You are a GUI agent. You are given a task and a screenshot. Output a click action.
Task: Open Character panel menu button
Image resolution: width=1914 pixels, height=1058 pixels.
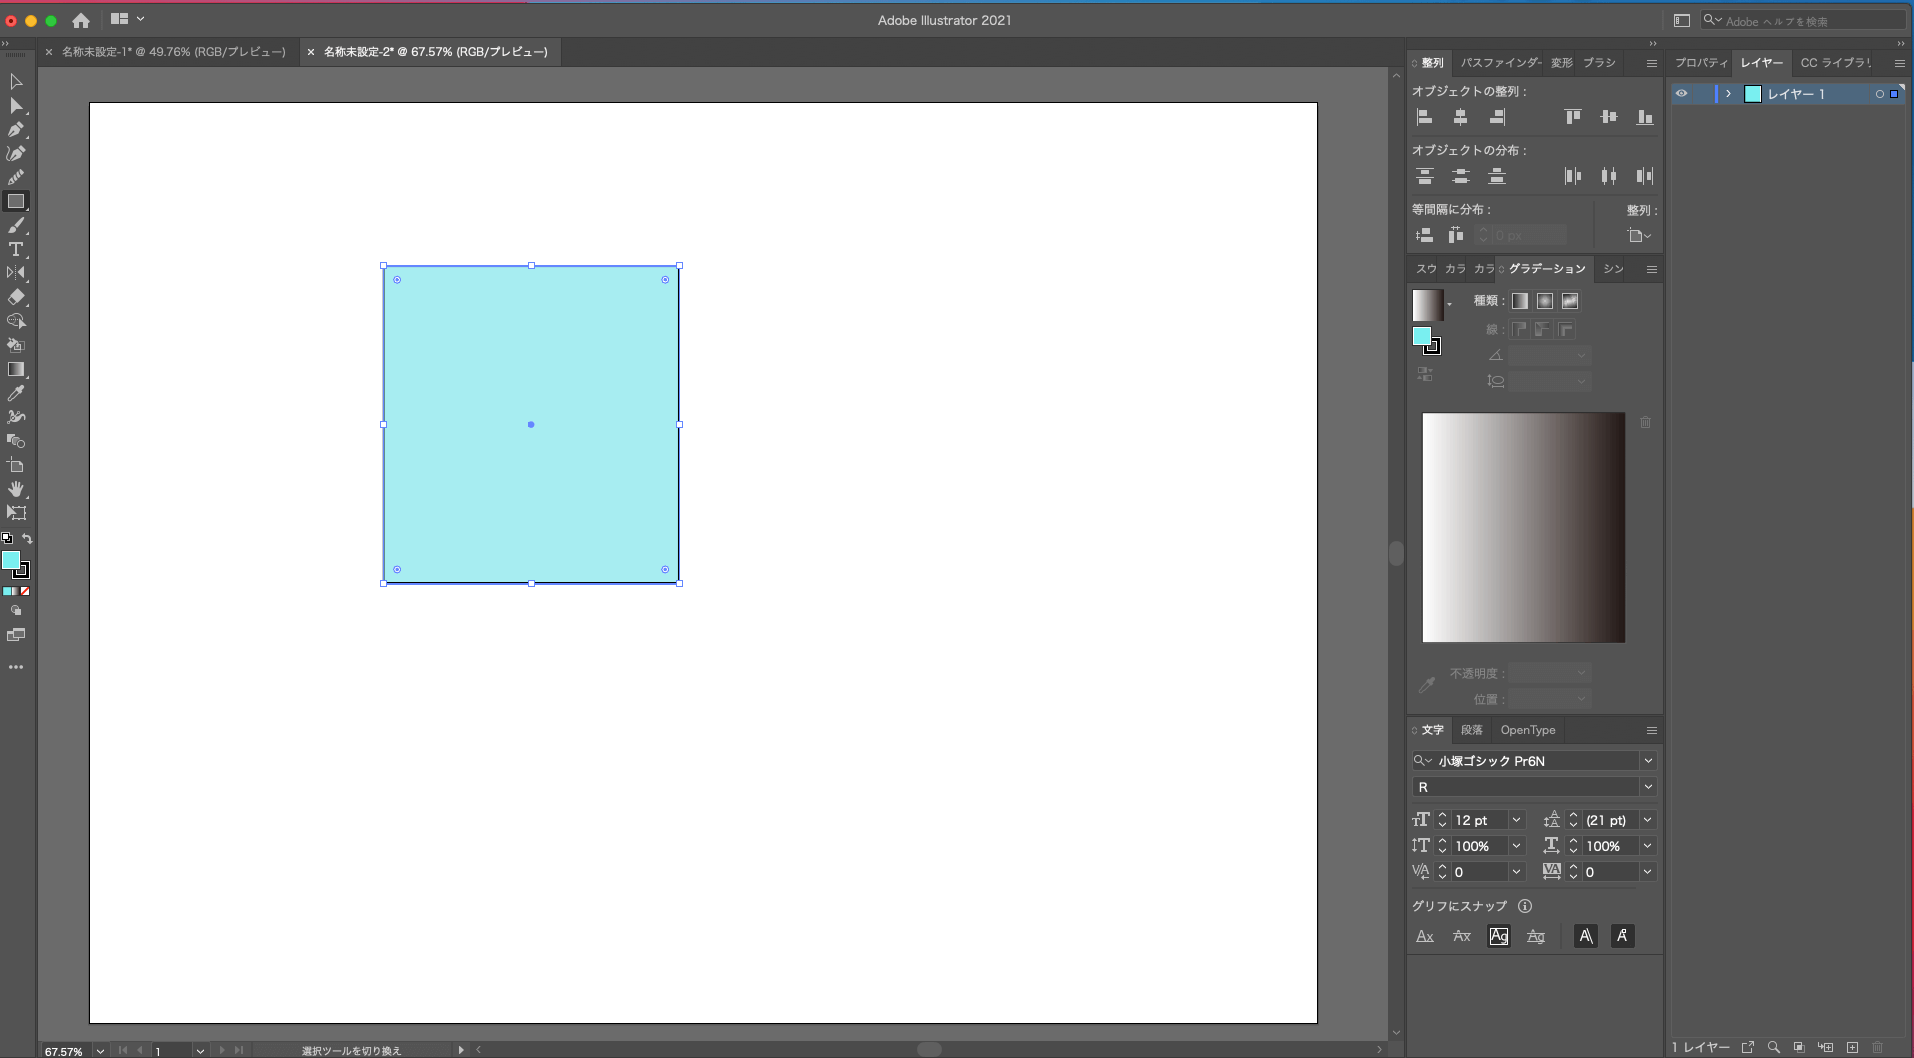click(x=1651, y=730)
